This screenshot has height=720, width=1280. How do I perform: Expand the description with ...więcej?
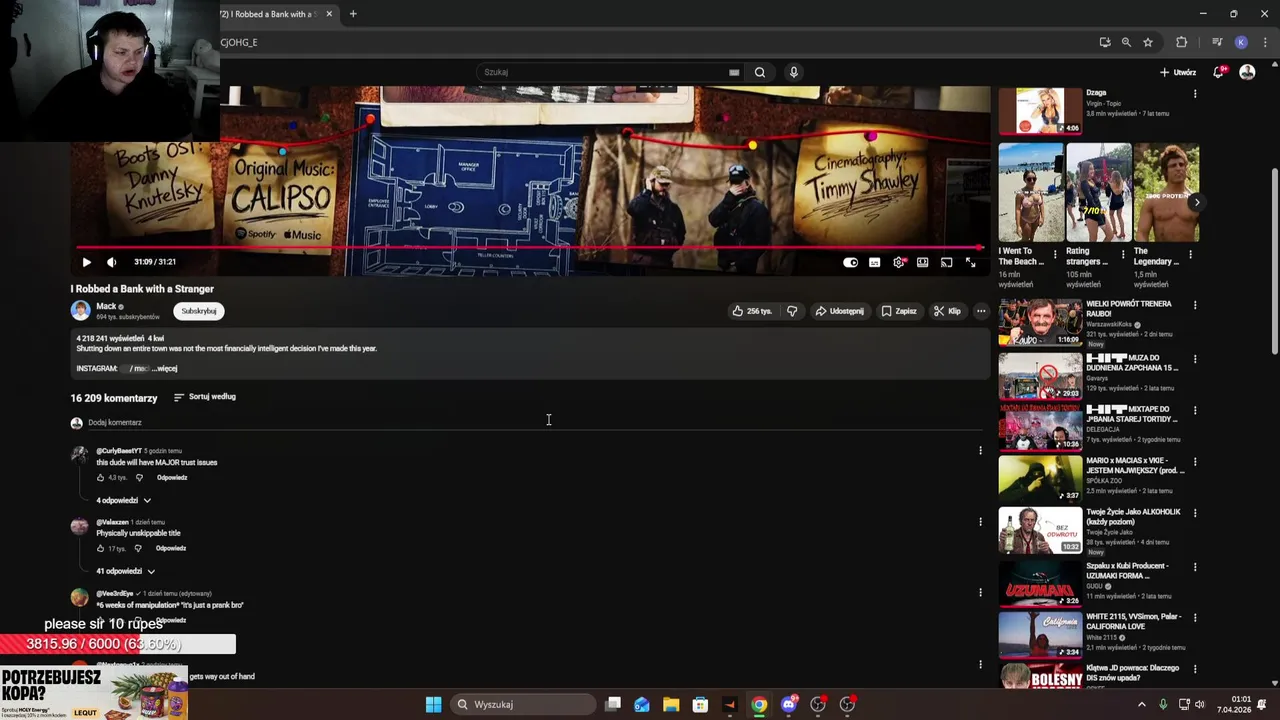click(x=164, y=368)
